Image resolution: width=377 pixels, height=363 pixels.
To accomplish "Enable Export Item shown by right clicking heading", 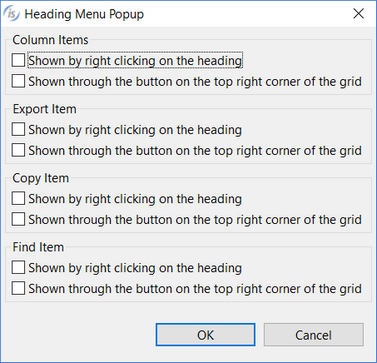I will coord(18,129).
